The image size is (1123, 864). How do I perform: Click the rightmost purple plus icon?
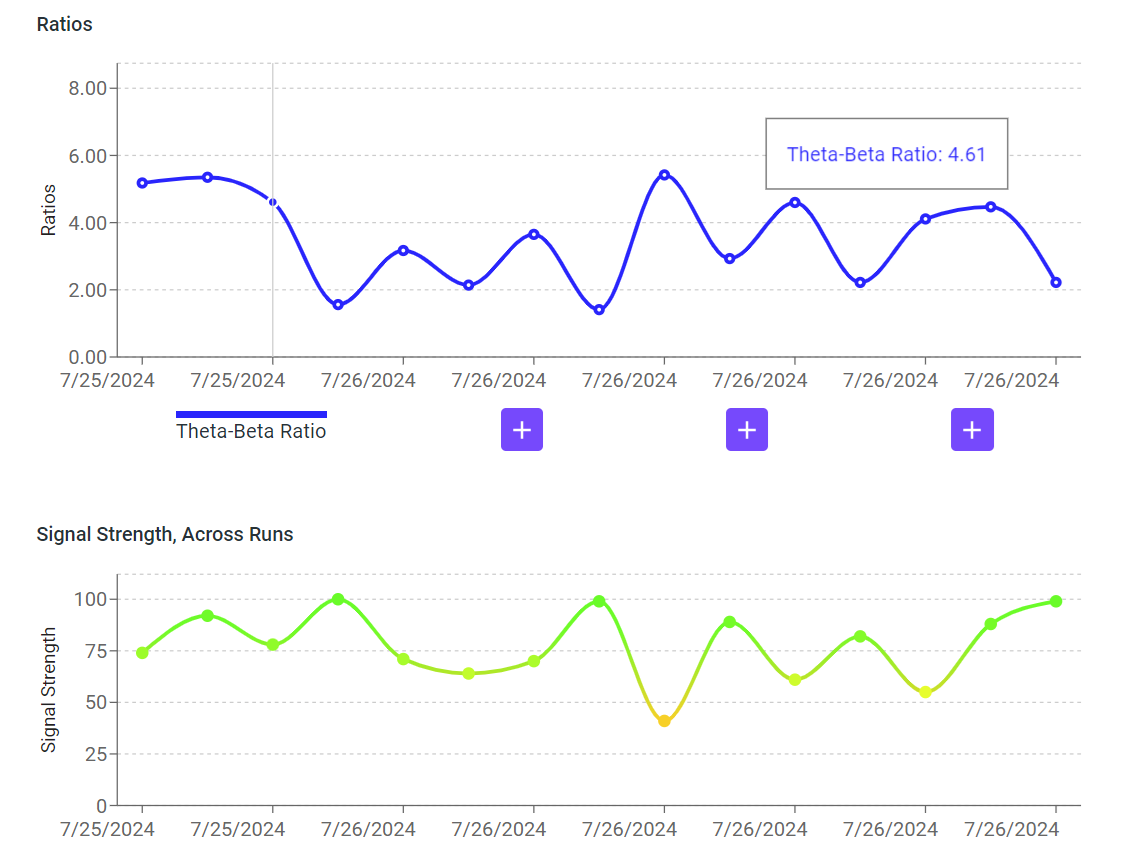click(972, 429)
